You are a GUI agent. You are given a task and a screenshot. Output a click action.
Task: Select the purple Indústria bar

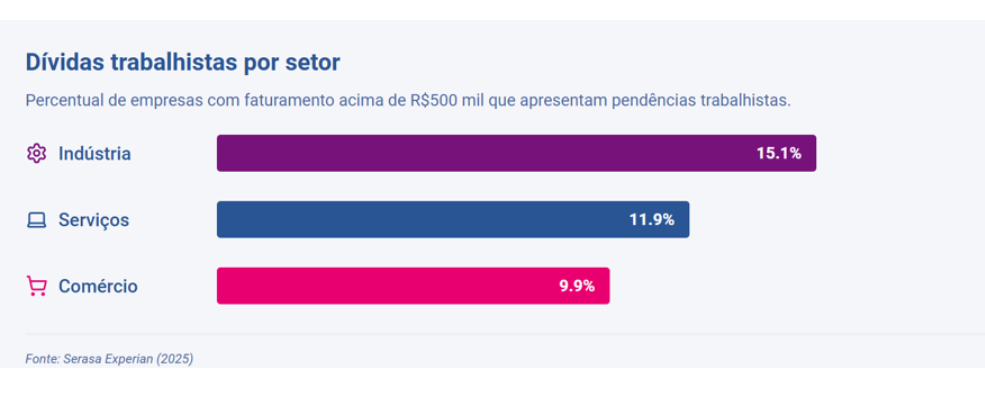coord(480,153)
